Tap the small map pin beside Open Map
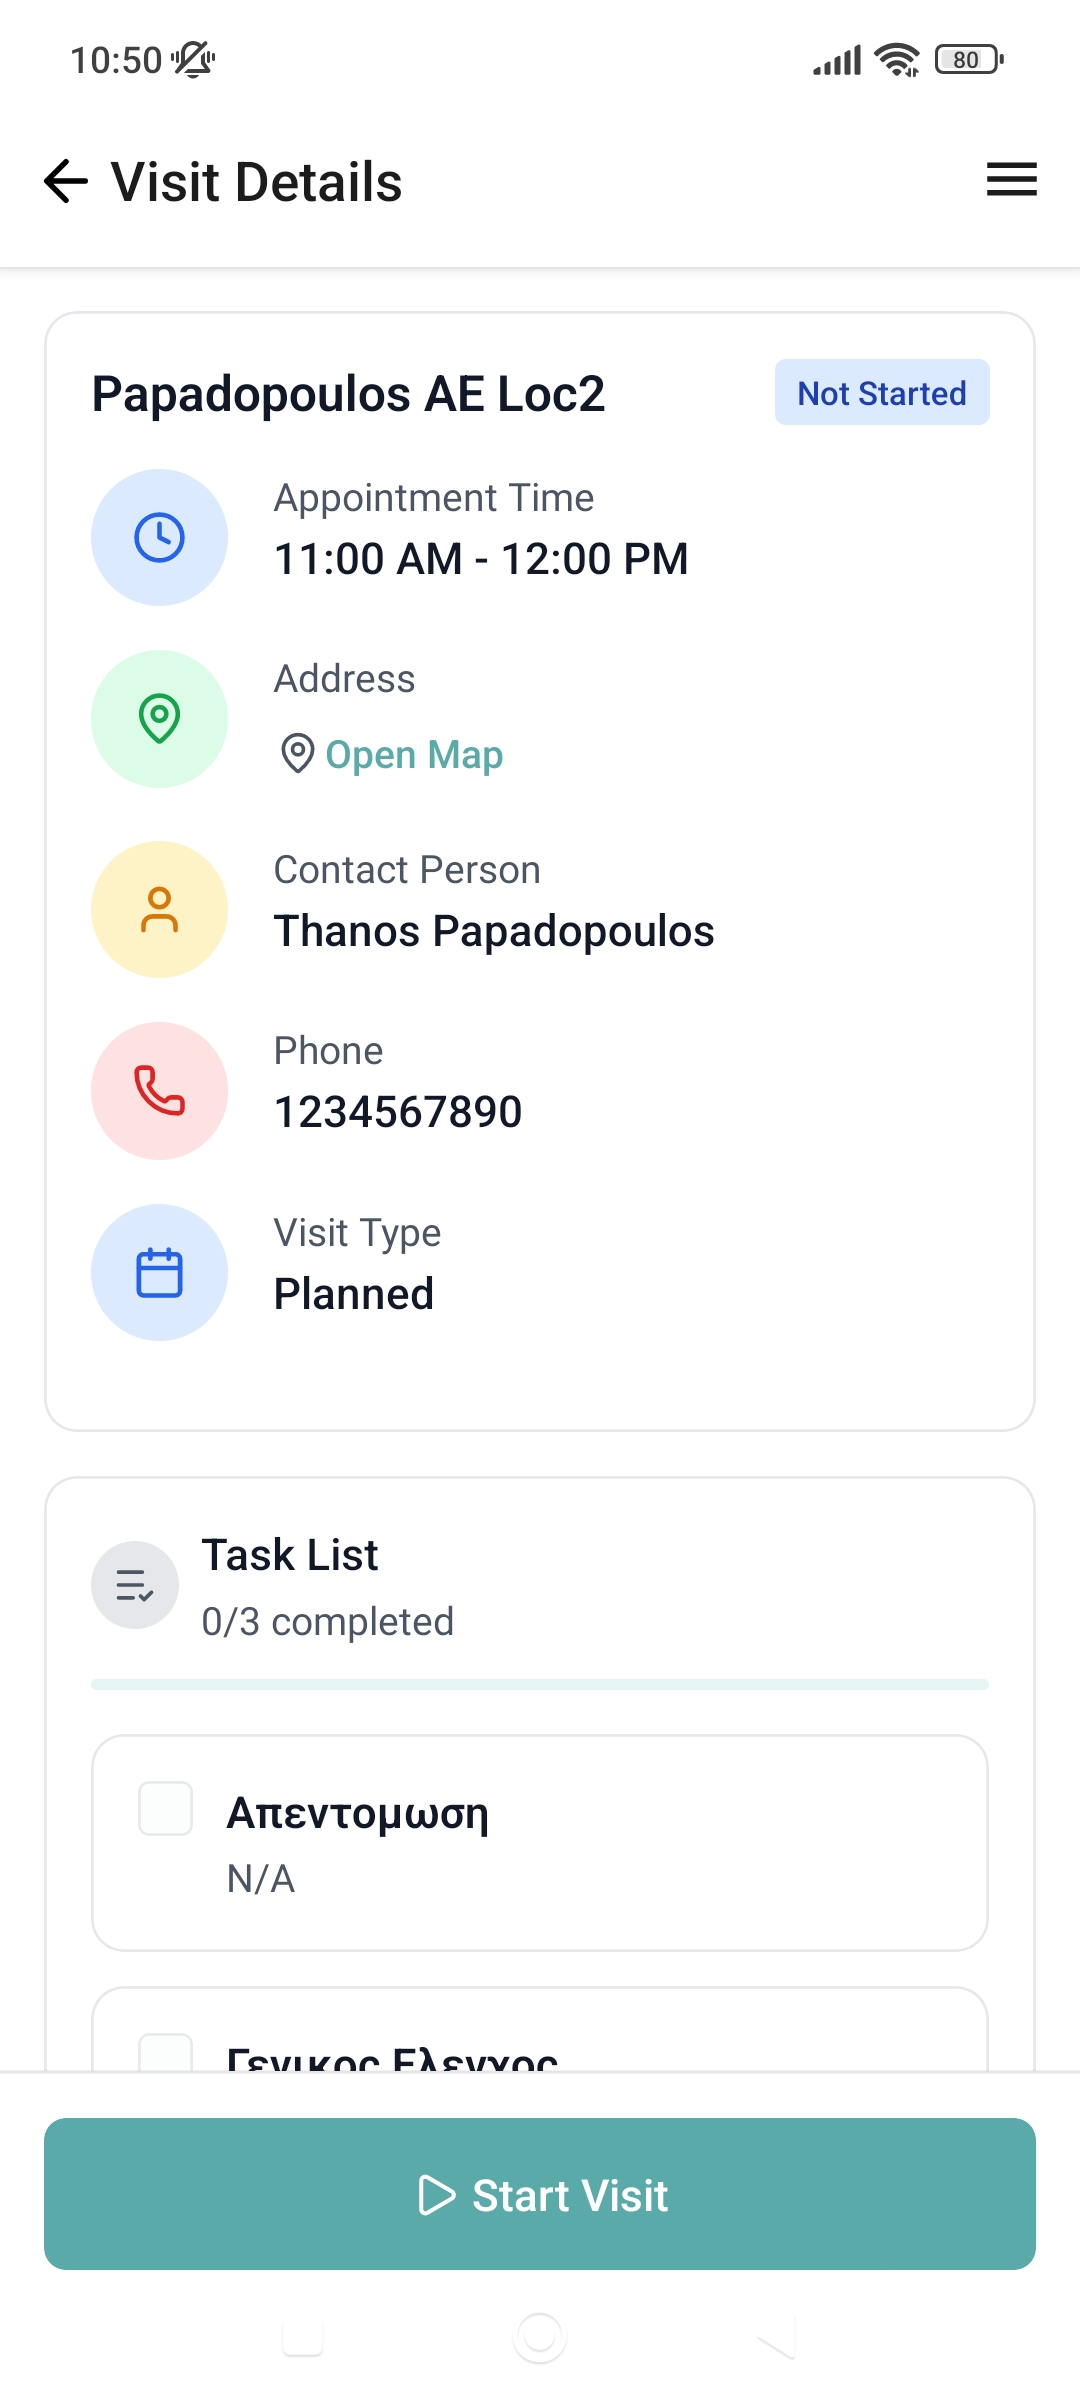This screenshot has width=1080, height=2400. click(297, 753)
